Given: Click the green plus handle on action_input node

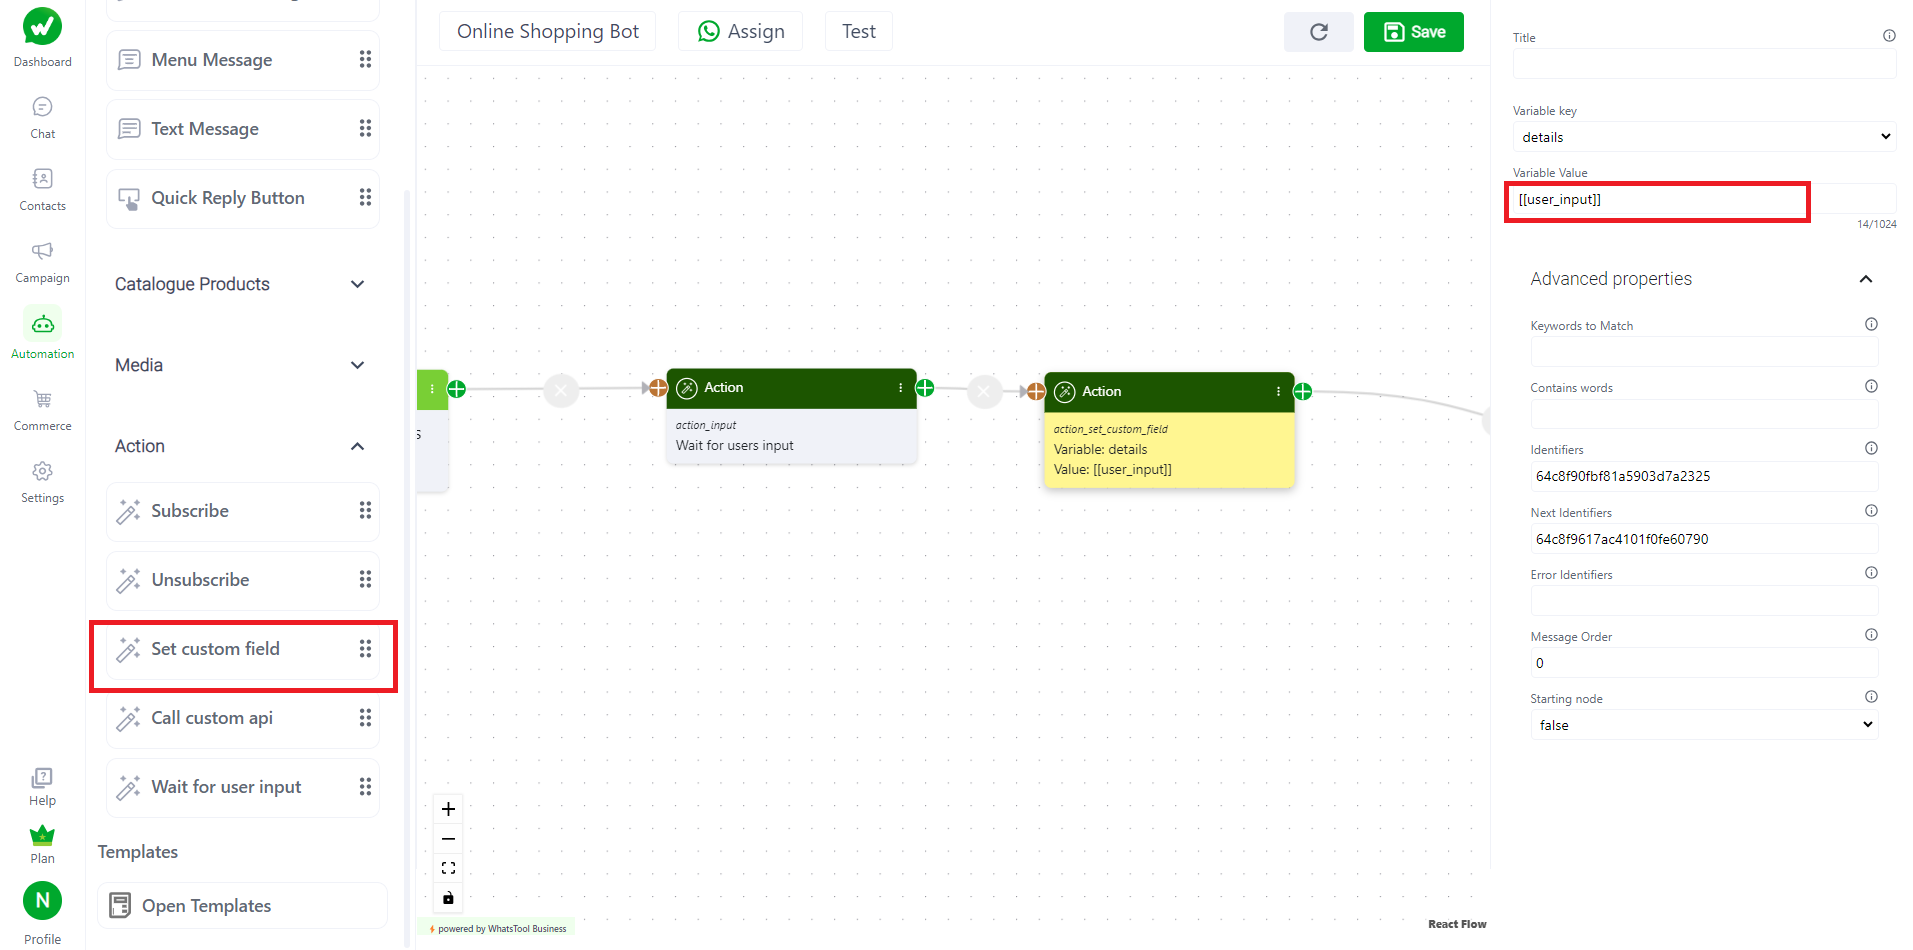Looking at the screenshot, I should (x=925, y=388).
